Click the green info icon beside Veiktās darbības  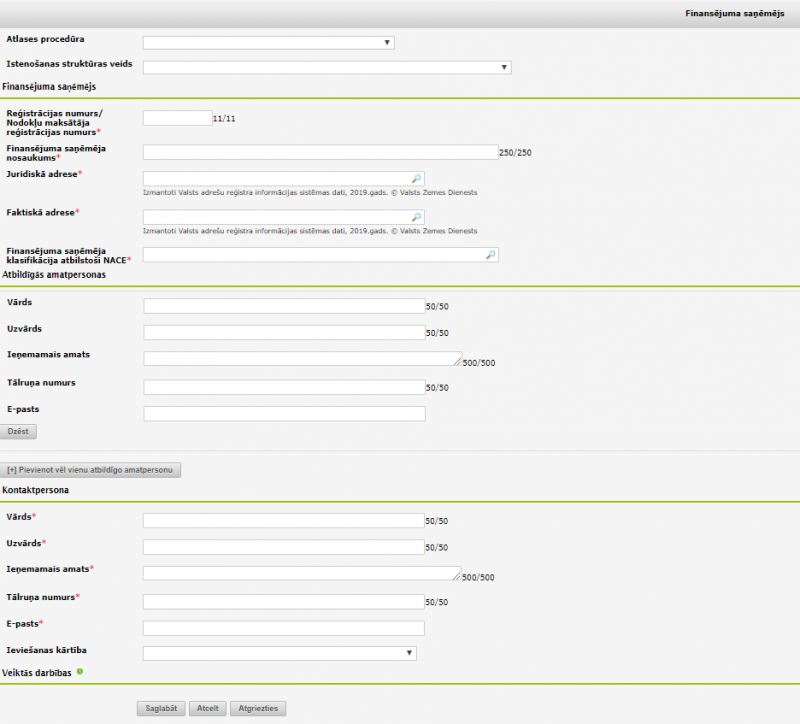click(x=80, y=671)
